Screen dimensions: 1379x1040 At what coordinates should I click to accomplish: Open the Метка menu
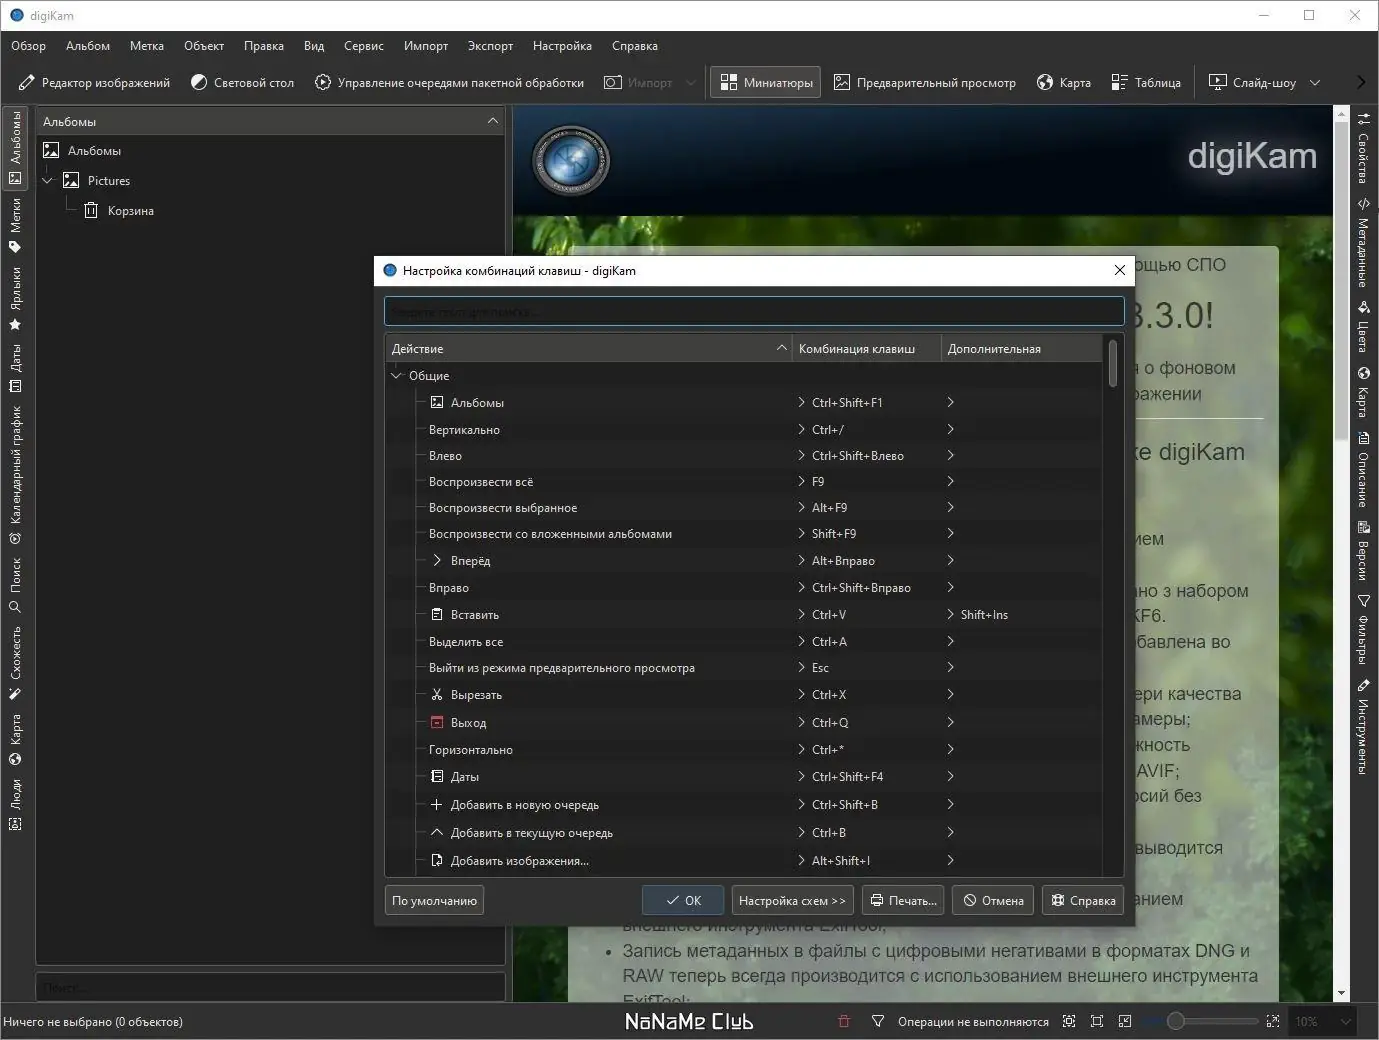(147, 46)
